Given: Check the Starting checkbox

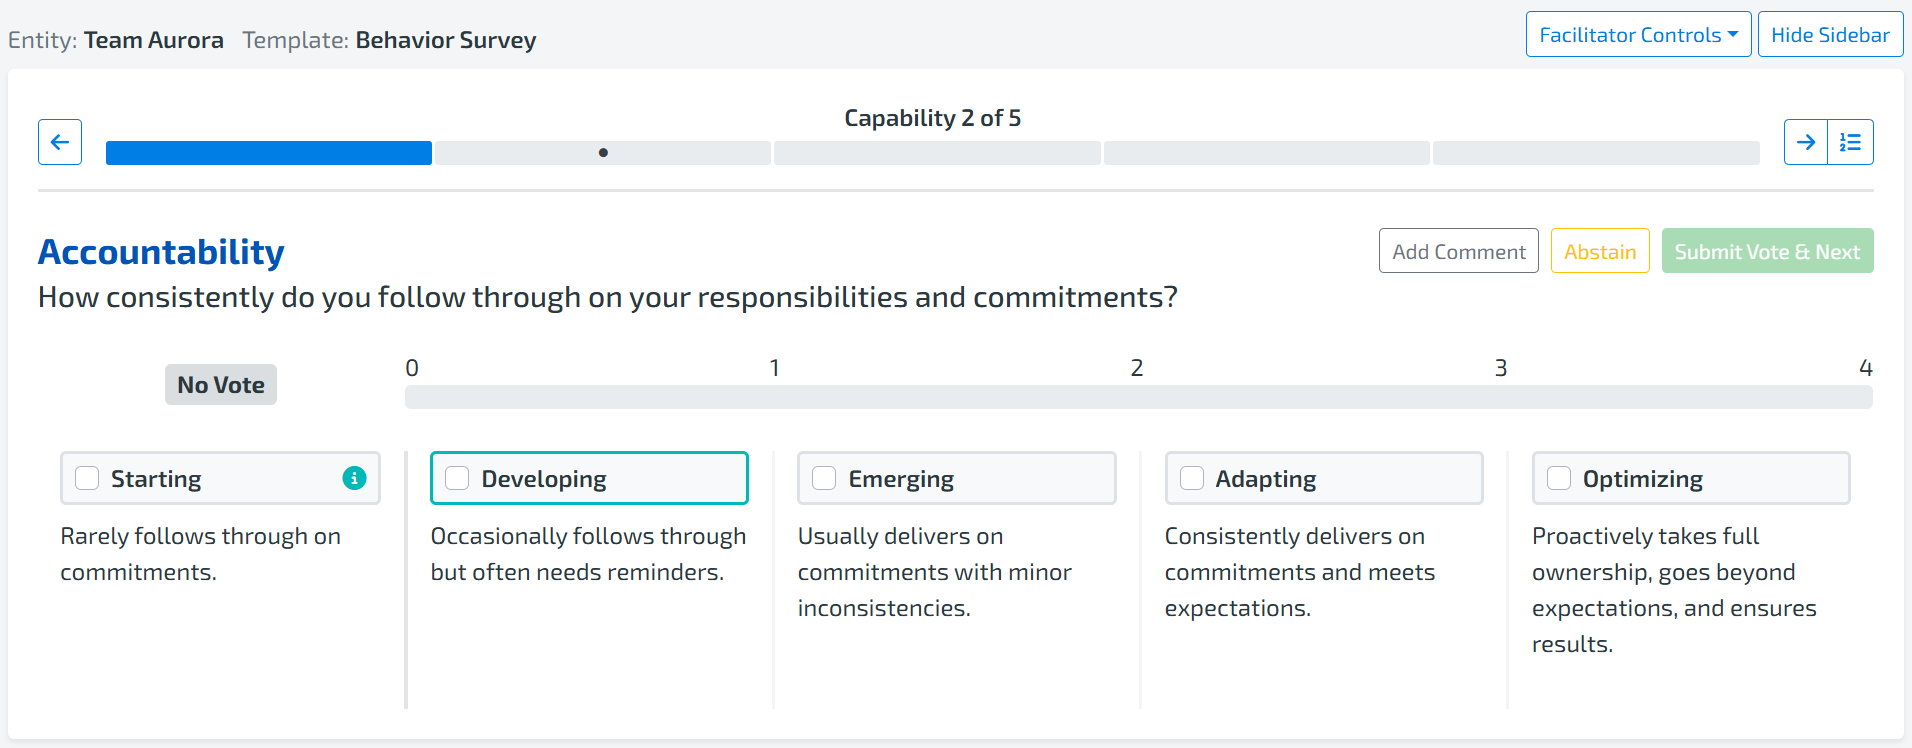Looking at the screenshot, I should click(88, 478).
